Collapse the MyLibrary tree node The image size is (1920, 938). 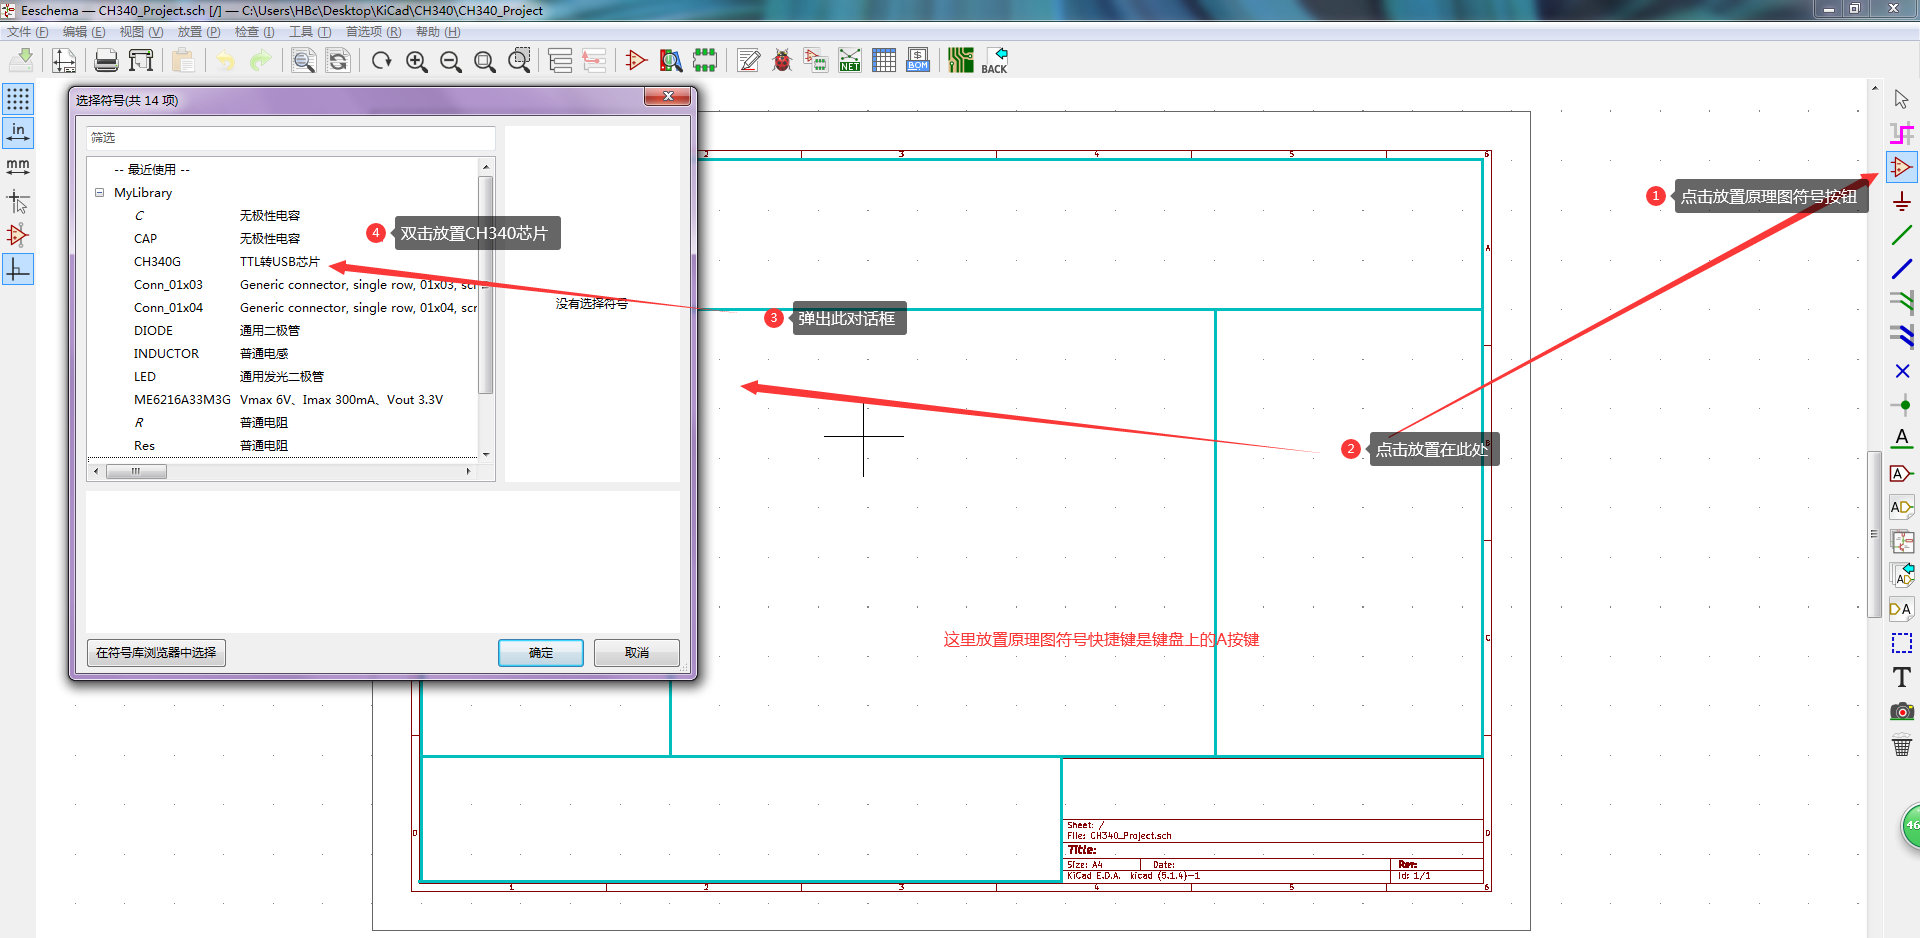point(99,192)
